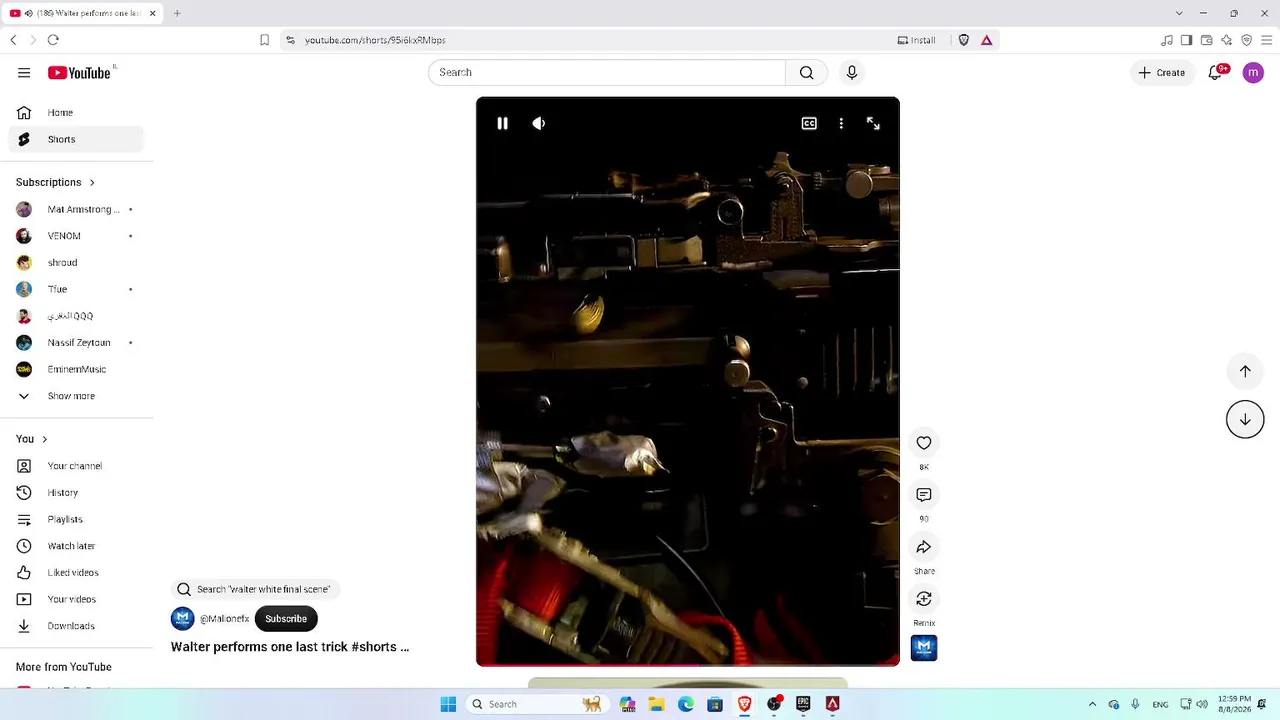Expand Show more subscriptions

coord(76,396)
